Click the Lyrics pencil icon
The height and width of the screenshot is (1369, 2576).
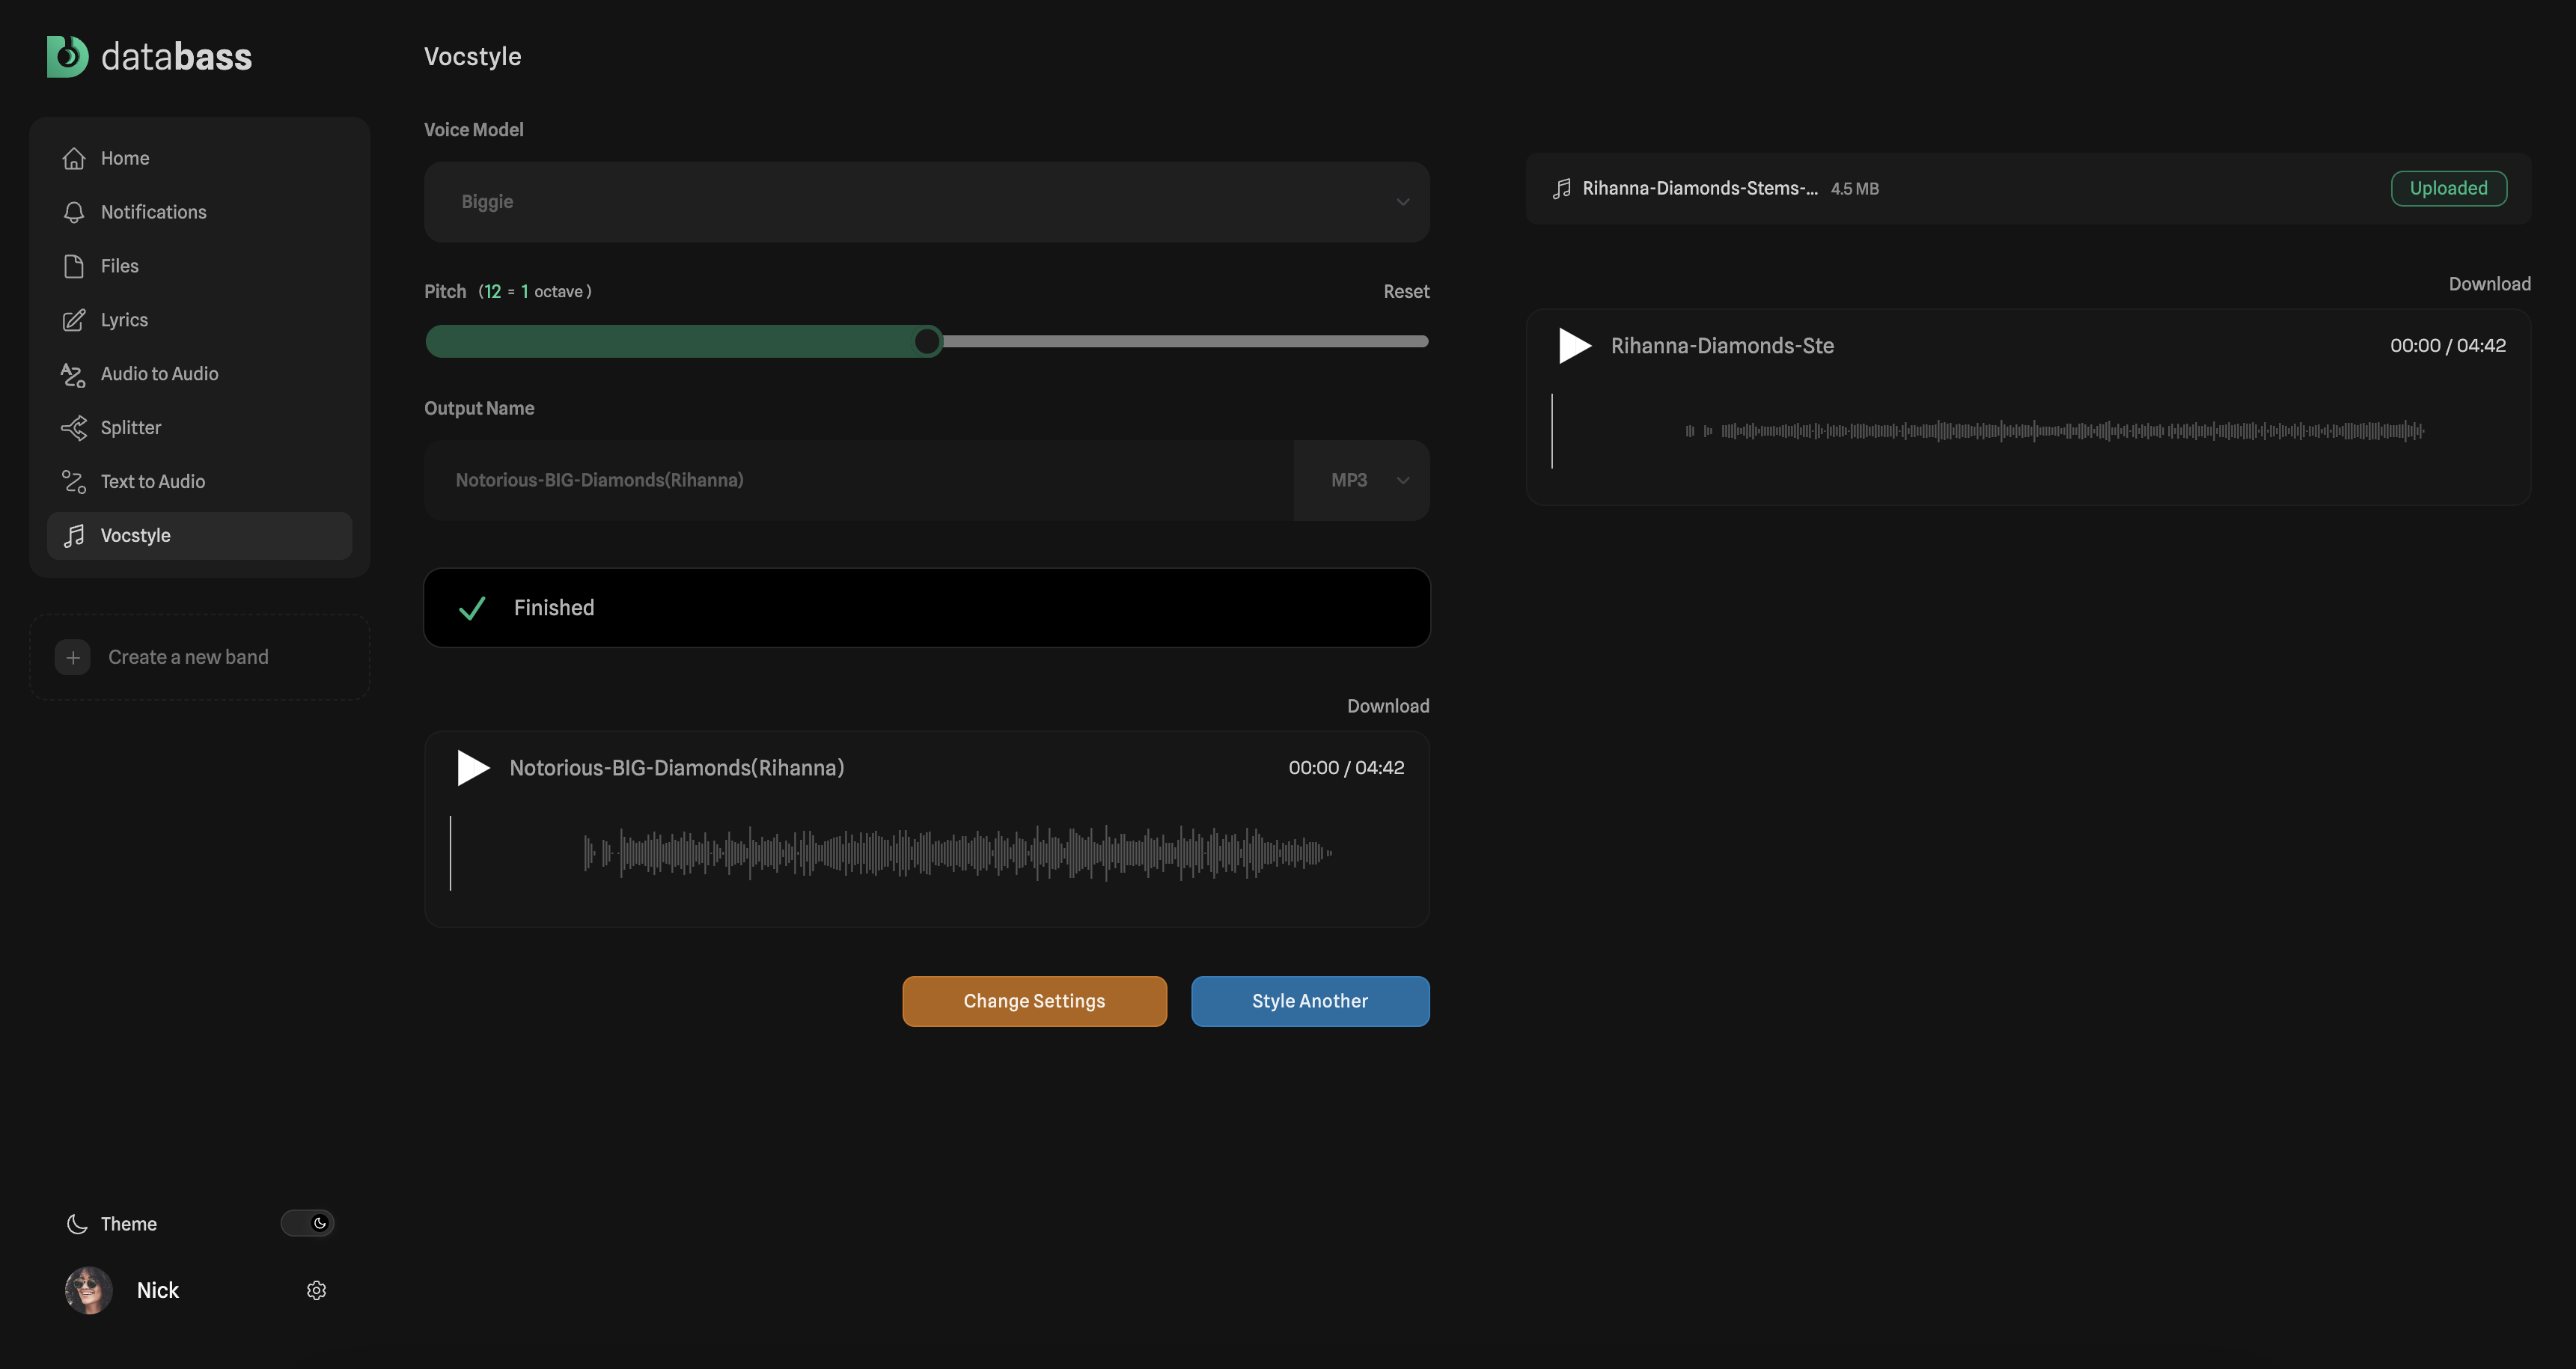pyautogui.click(x=74, y=320)
